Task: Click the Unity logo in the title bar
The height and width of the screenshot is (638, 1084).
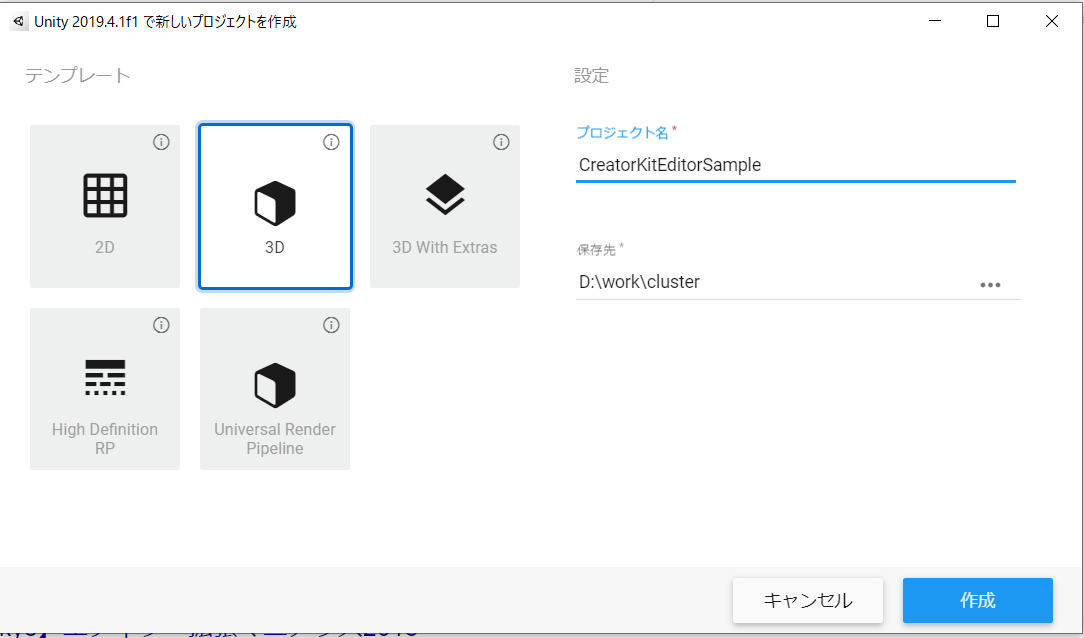Action: point(19,21)
